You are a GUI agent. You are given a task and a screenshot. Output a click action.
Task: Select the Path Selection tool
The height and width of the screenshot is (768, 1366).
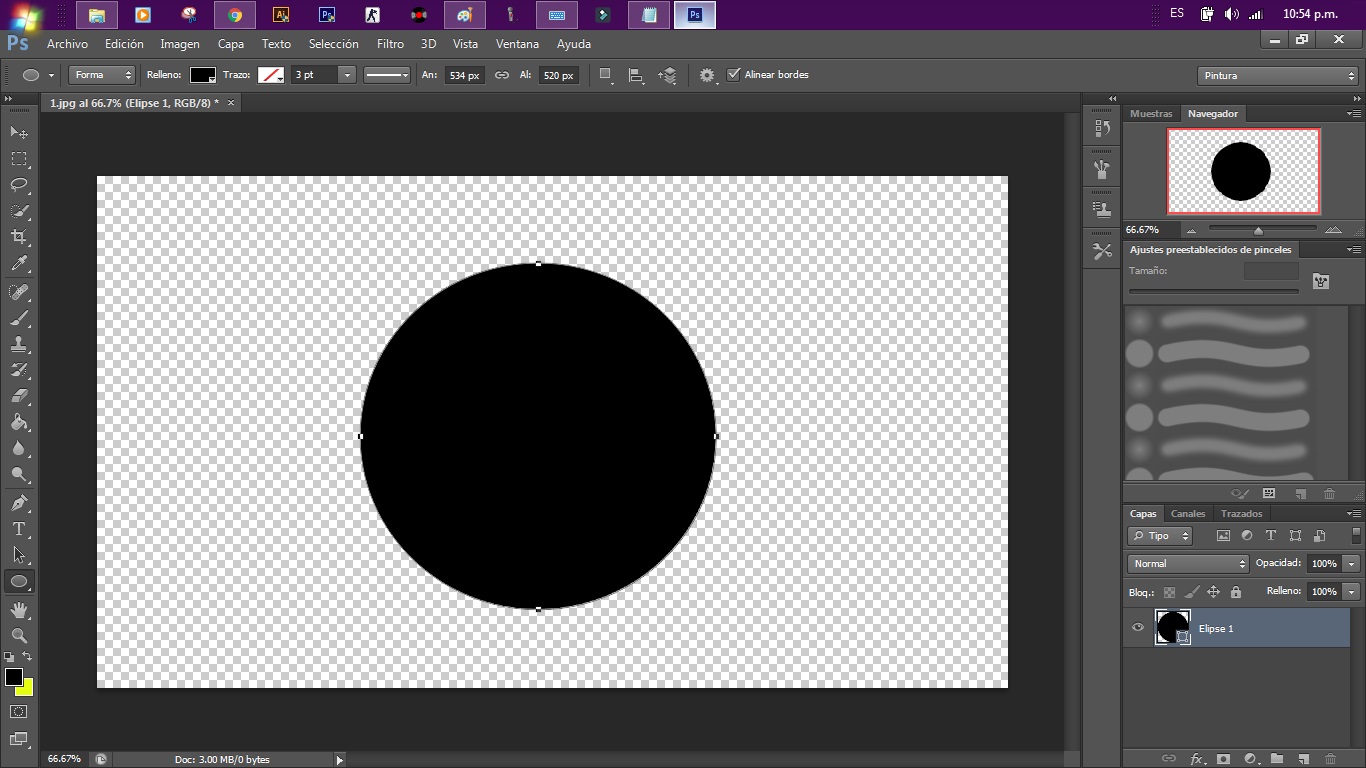pyautogui.click(x=19, y=554)
